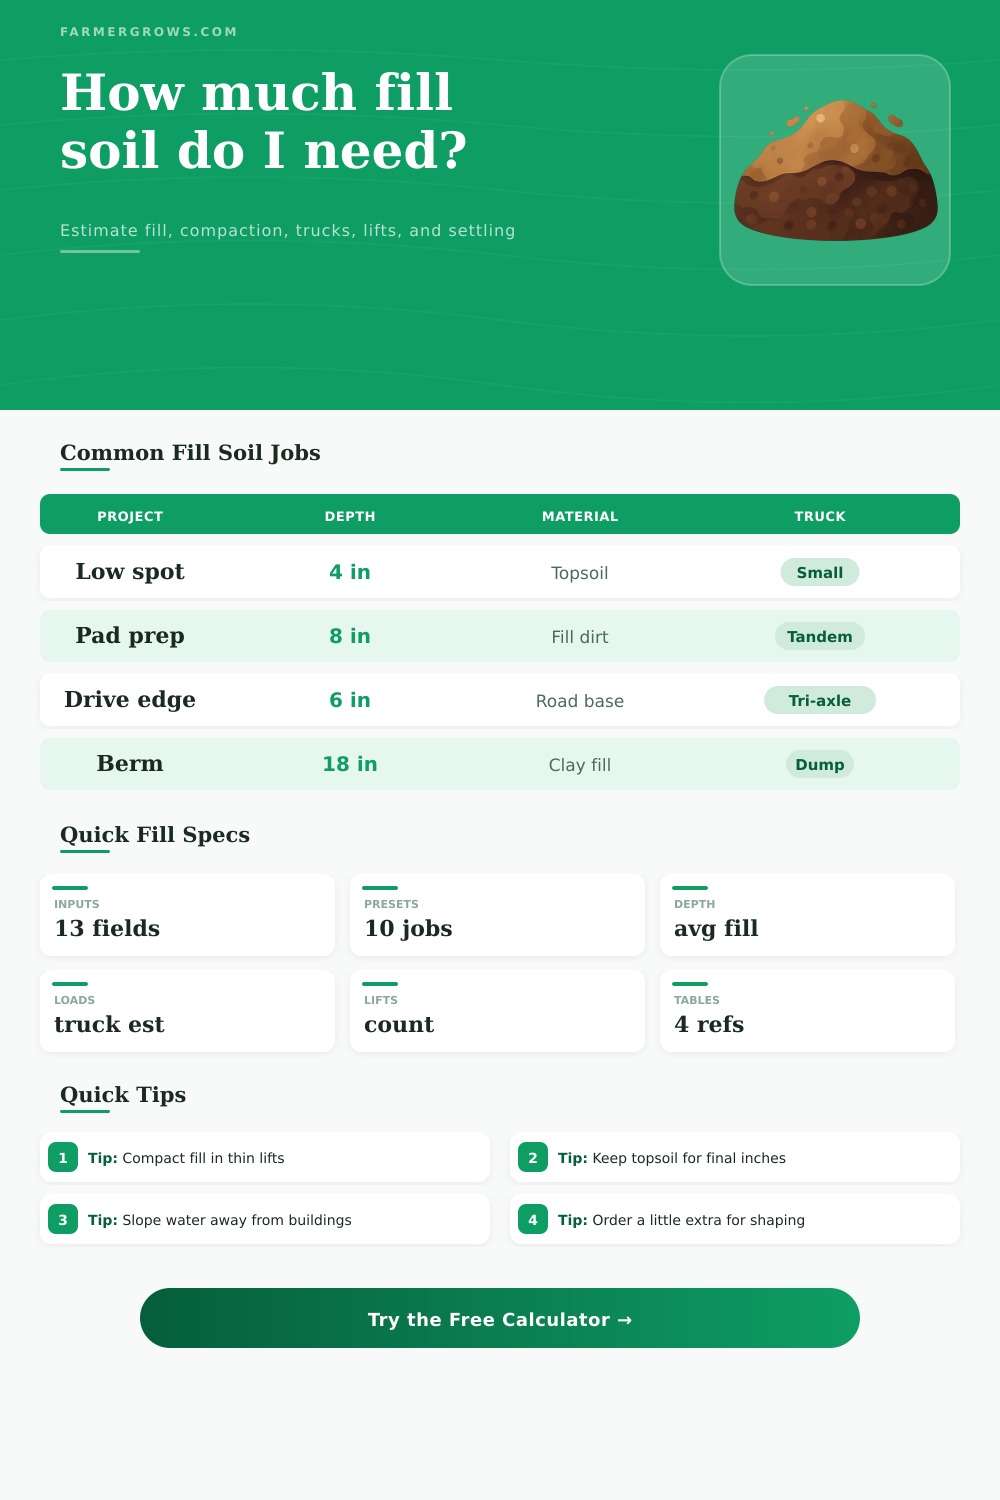Click the Tri-axle truck pill
The height and width of the screenshot is (1500, 1000).
820,700
